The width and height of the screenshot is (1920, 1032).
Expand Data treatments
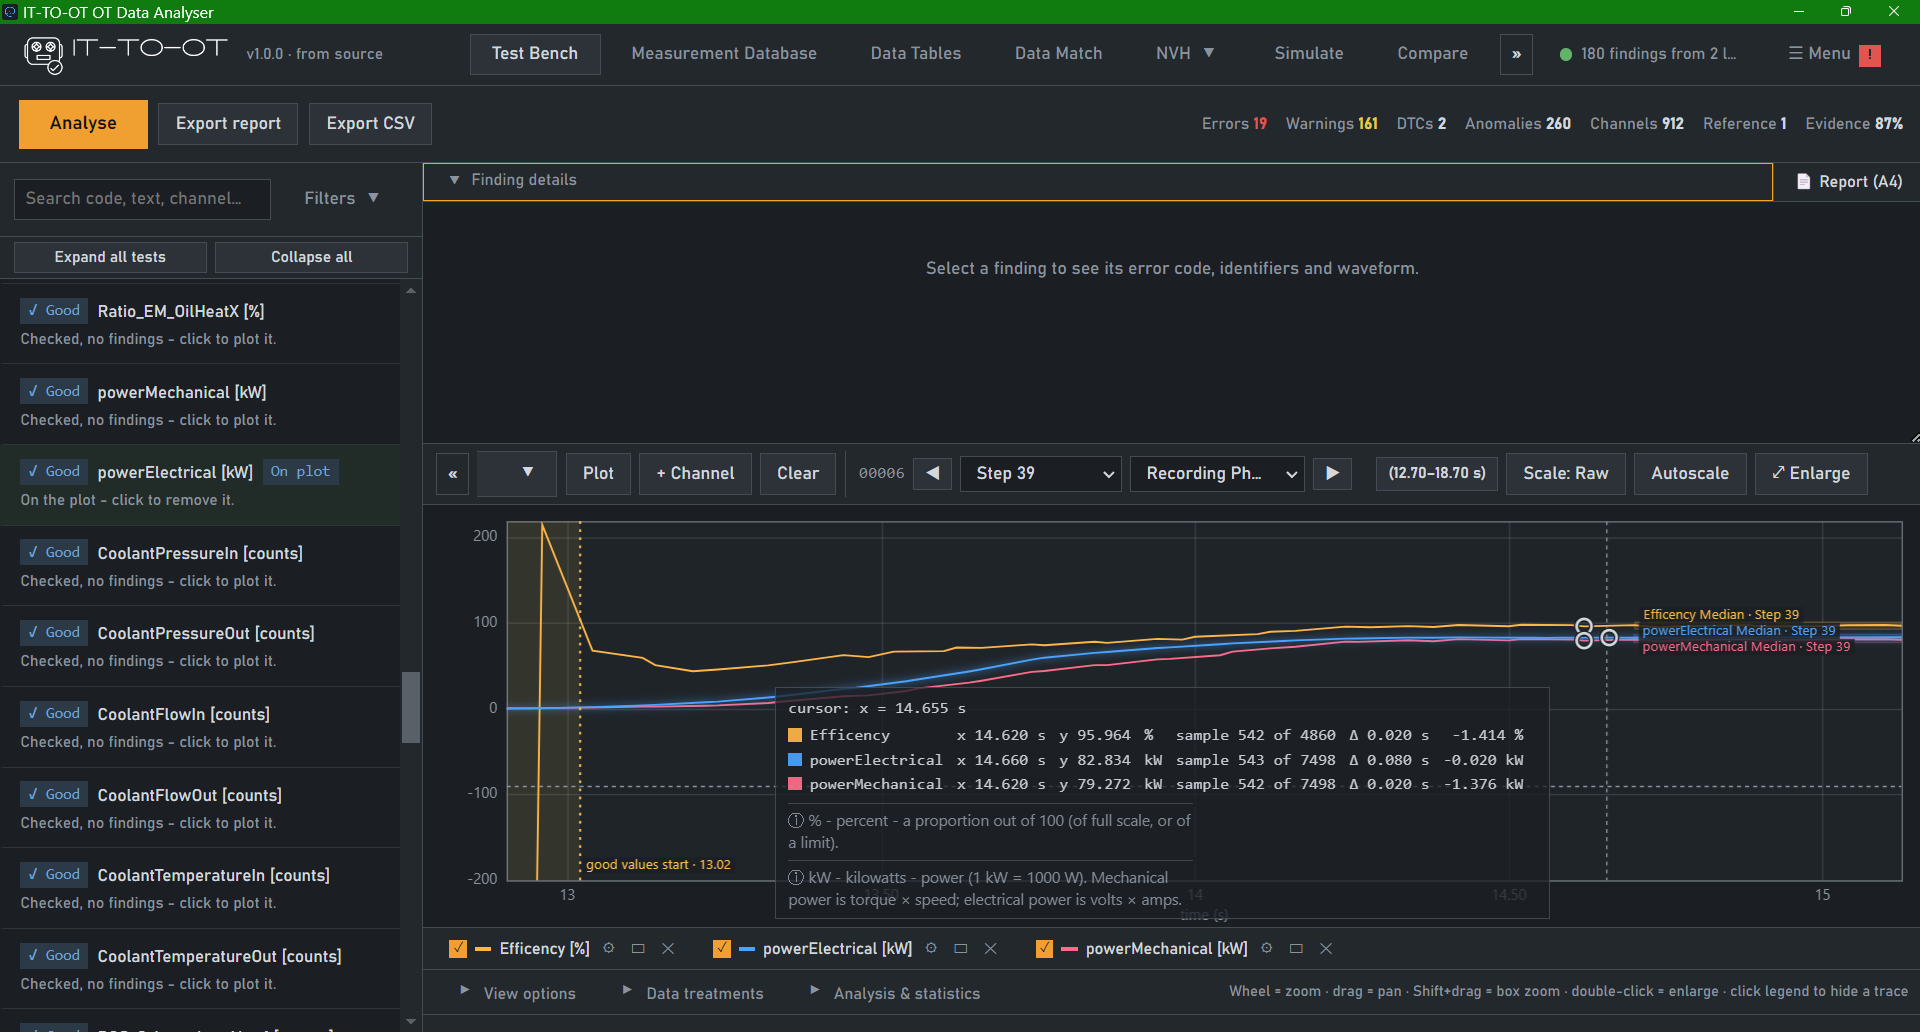(x=692, y=993)
